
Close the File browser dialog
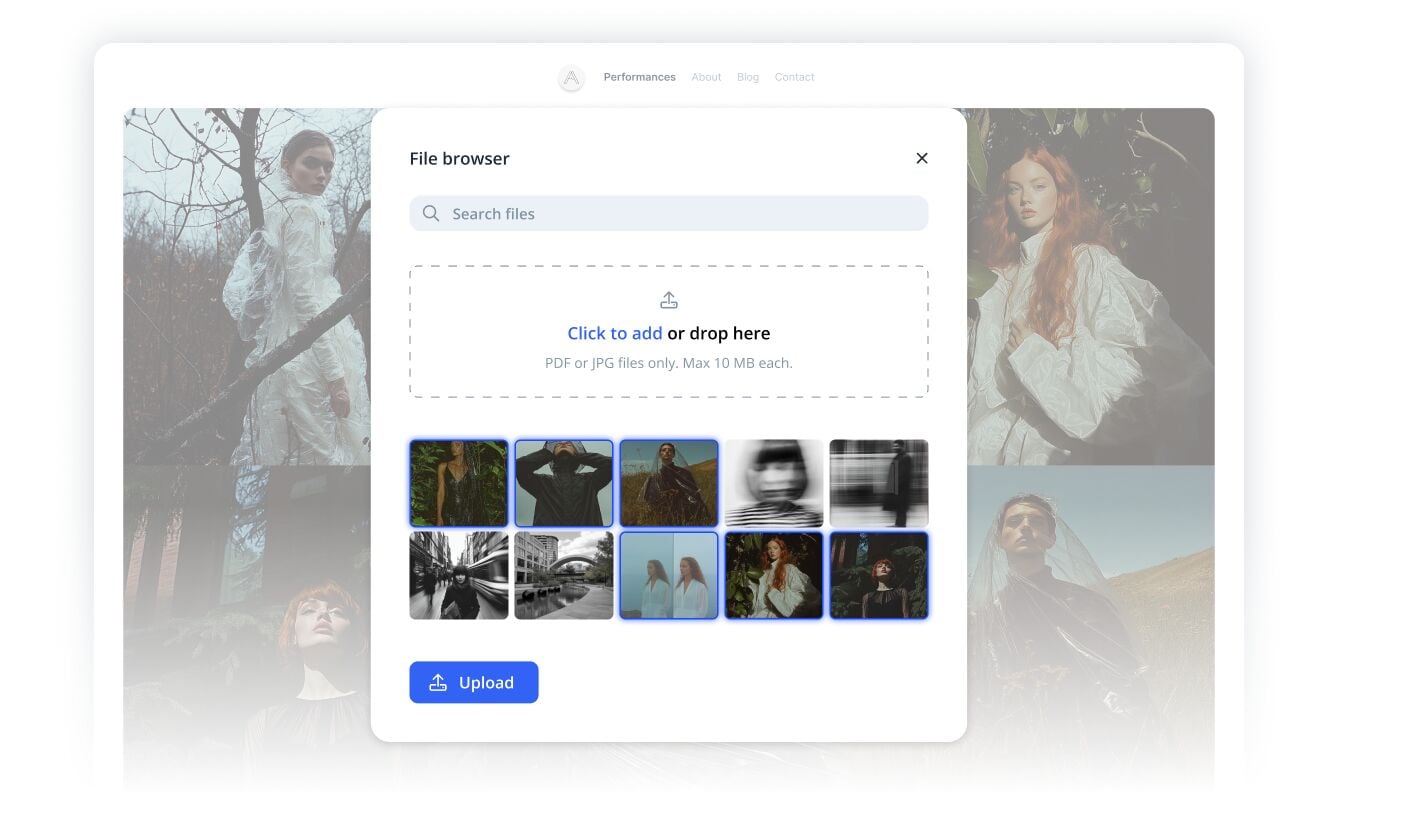921,158
